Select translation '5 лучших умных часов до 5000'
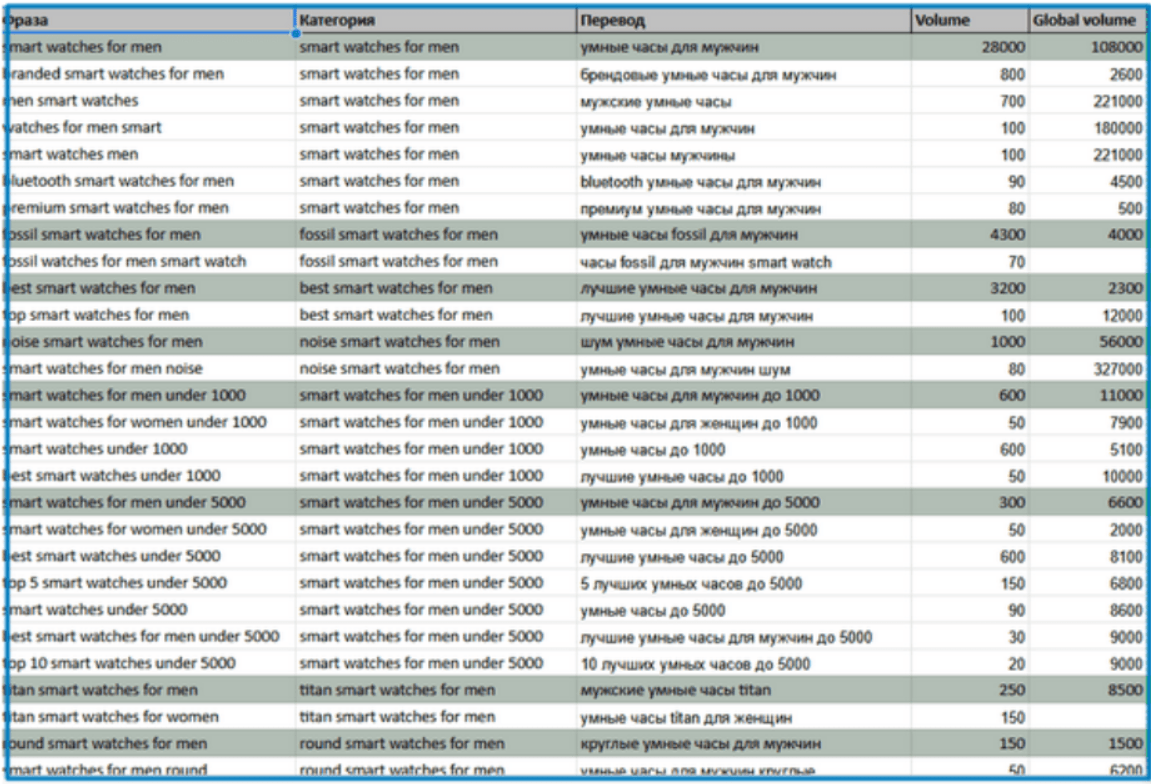This screenshot has height=784, width=1151. point(744,583)
